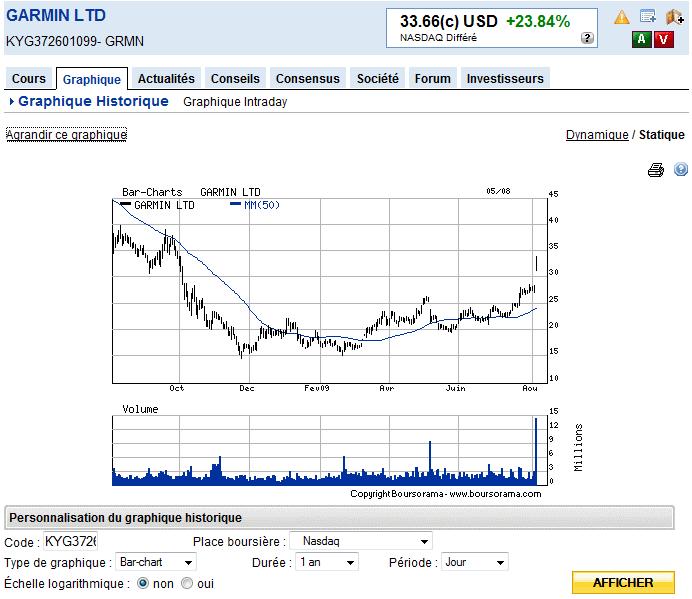The image size is (692, 599).
Task: Select logarithmic scale 'non' radio
Action: tap(143, 584)
